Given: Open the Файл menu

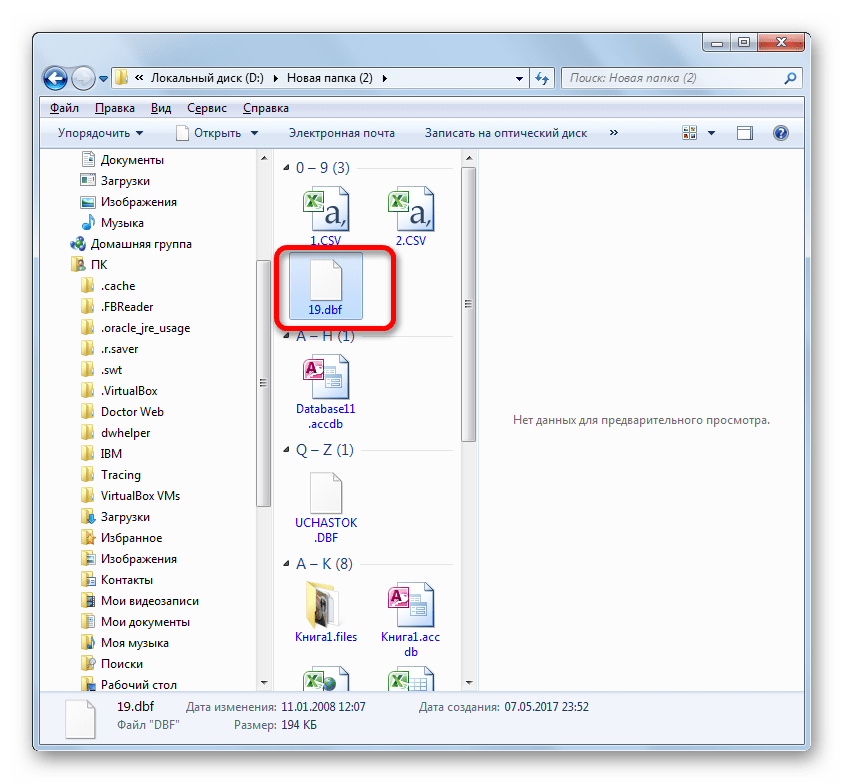Looking at the screenshot, I should pos(64,108).
